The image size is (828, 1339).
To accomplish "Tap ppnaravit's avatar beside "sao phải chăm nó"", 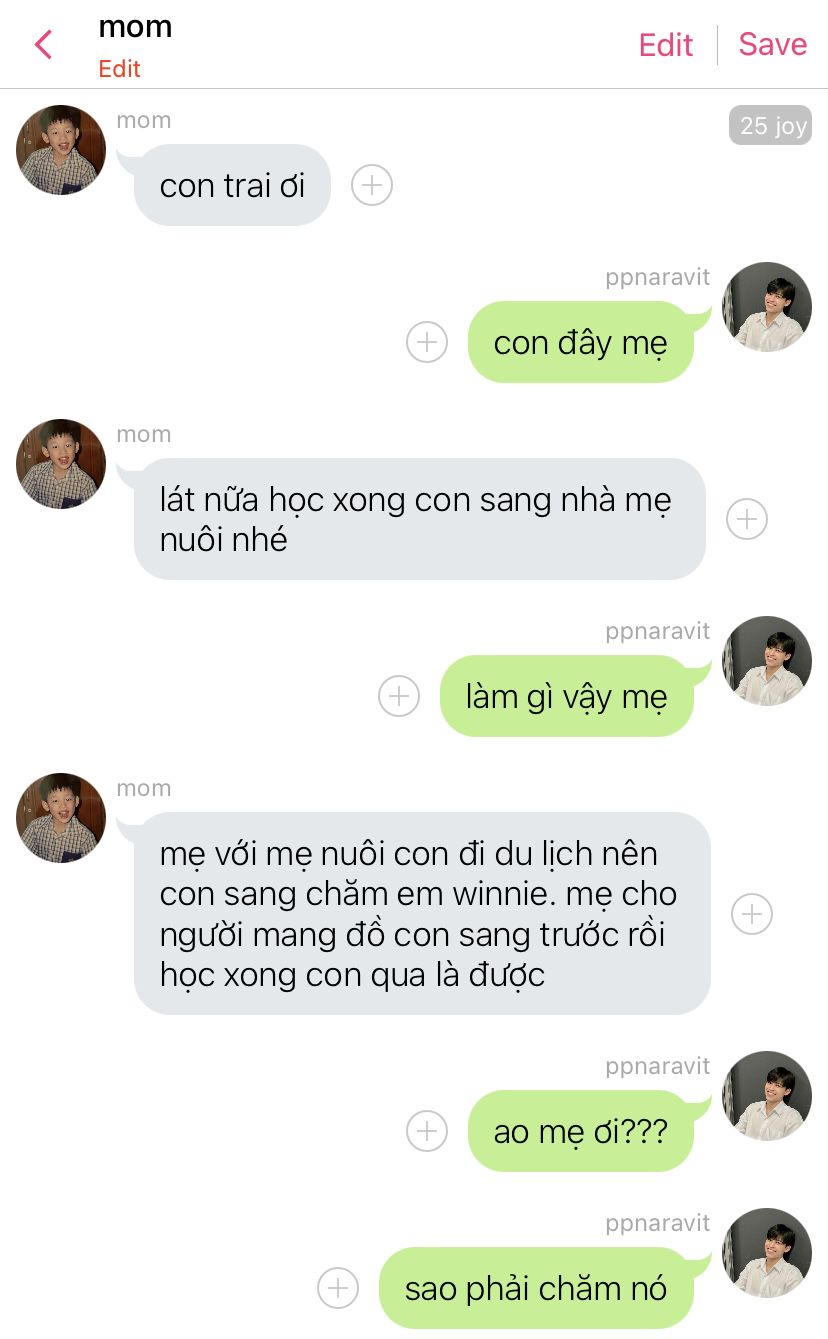I will pos(767,1253).
